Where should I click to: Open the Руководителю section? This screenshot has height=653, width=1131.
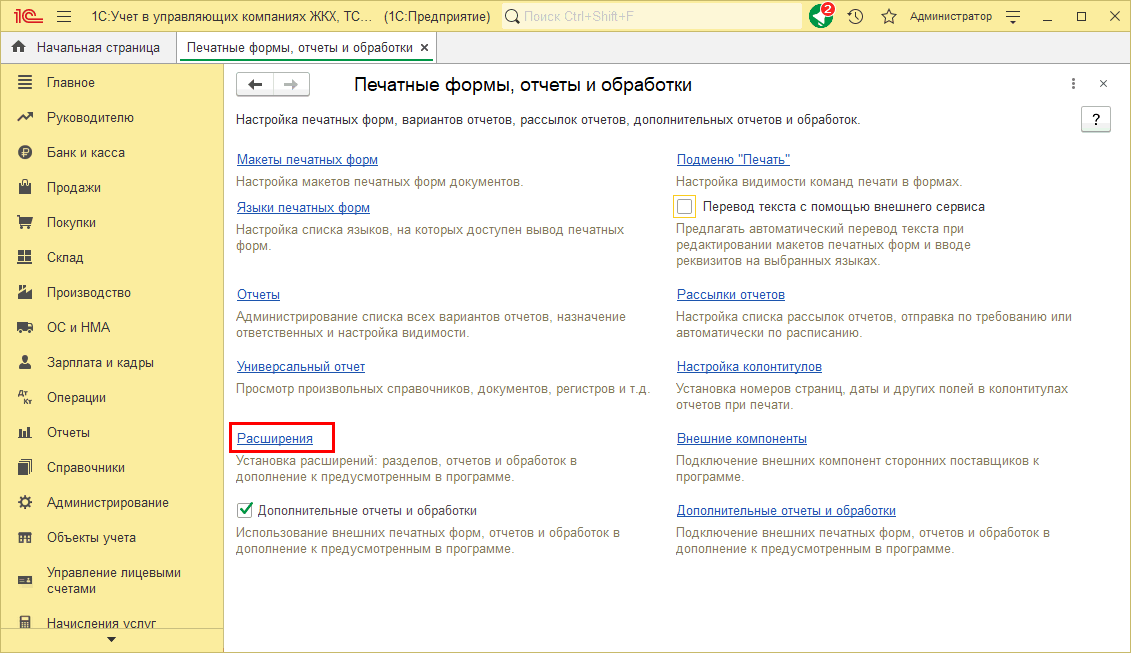(90, 117)
